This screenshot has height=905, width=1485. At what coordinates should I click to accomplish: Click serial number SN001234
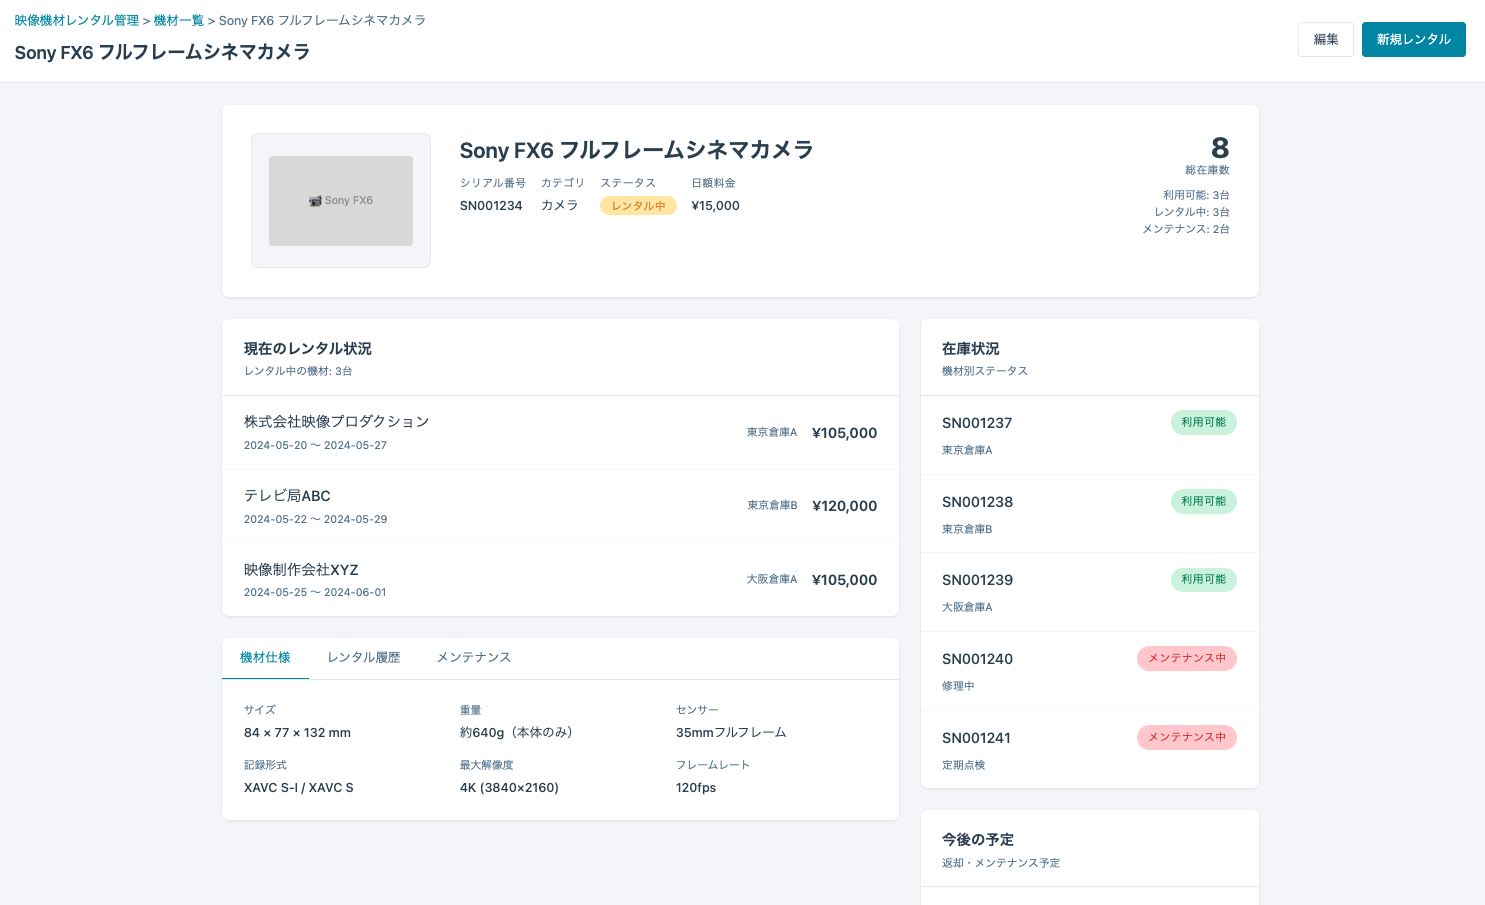click(x=491, y=206)
